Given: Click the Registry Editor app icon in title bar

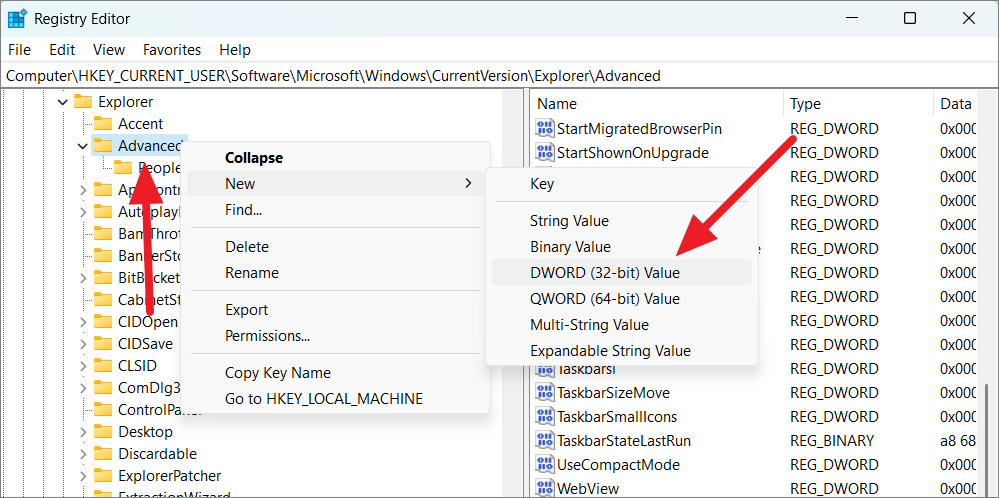Looking at the screenshot, I should [17, 18].
